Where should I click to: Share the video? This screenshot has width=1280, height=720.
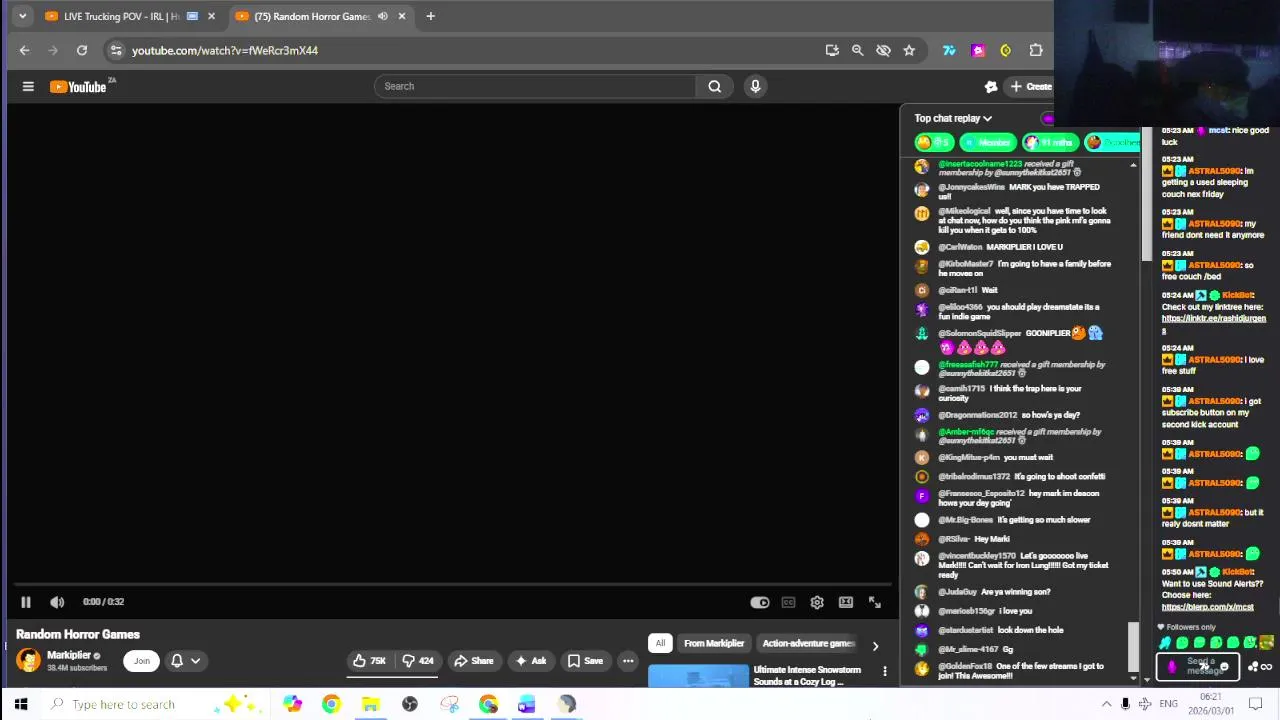[x=473, y=661]
